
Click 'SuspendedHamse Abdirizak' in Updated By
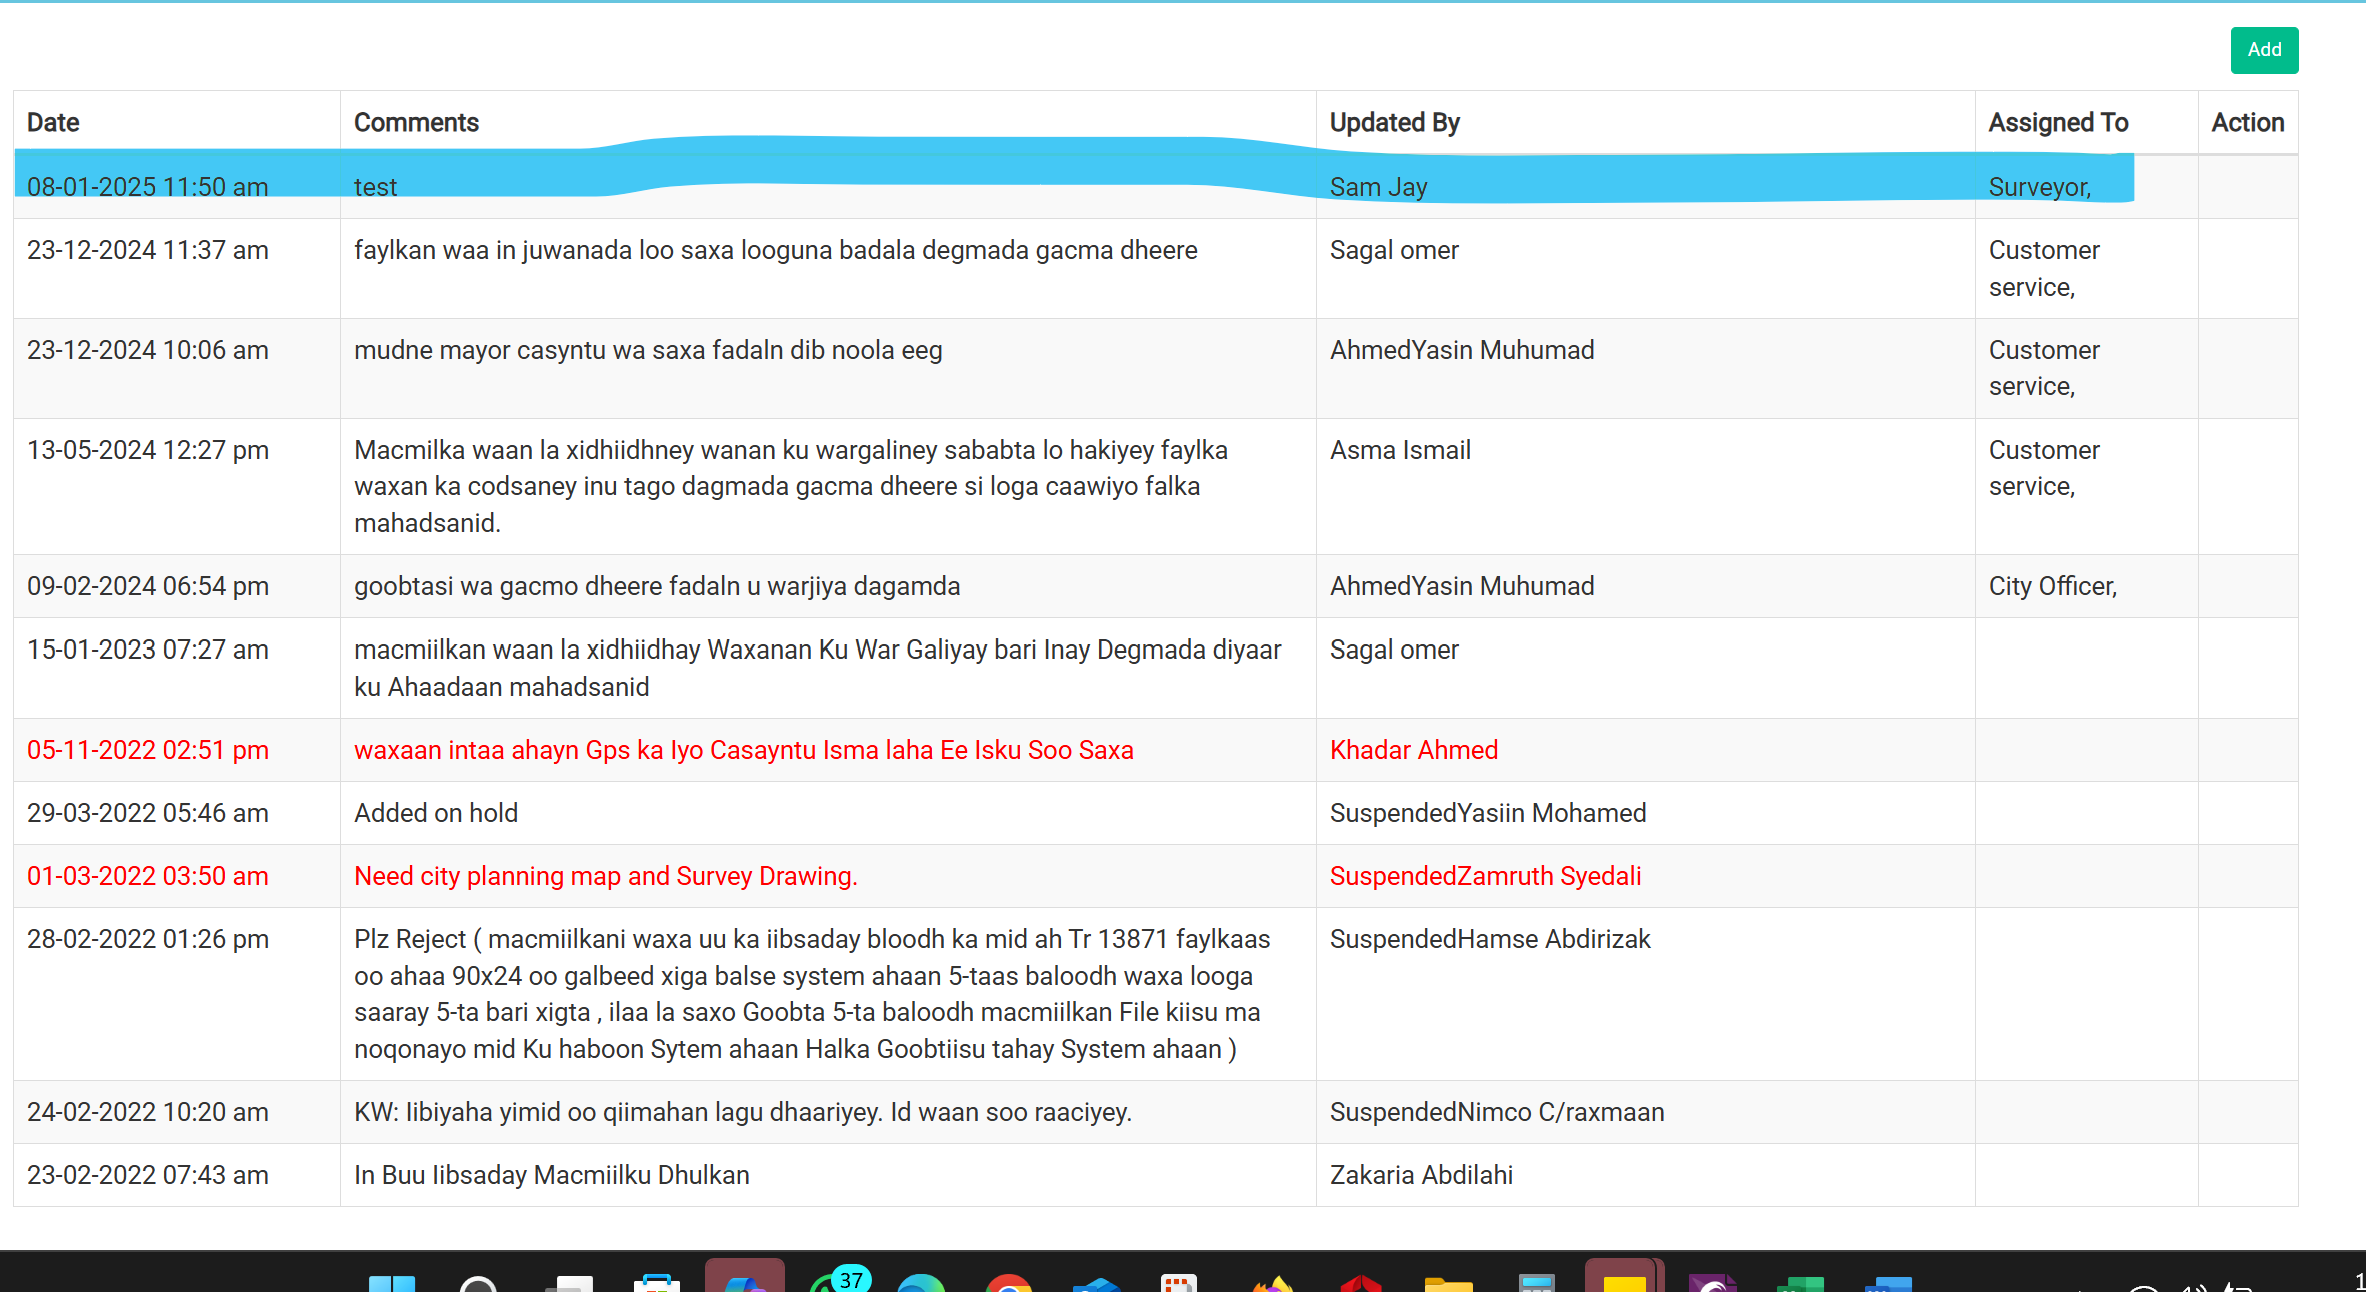[1490, 939]
